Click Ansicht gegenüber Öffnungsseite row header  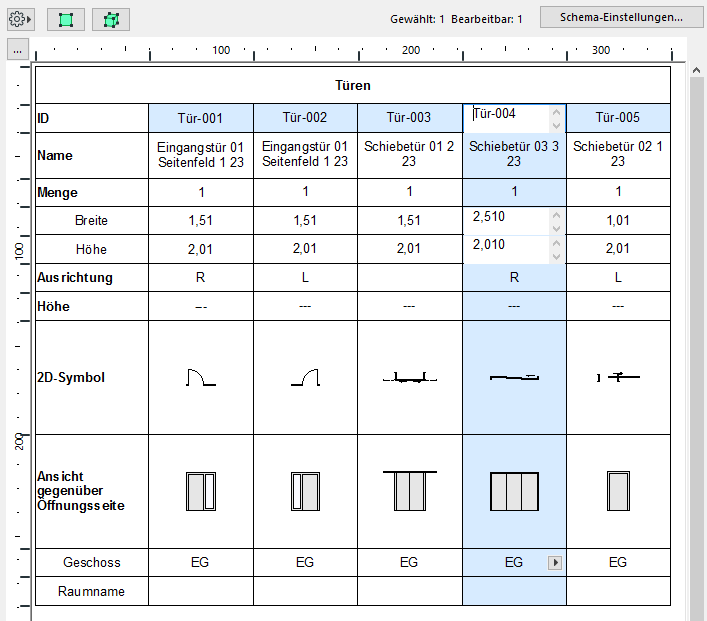click(x=92, y=492)
